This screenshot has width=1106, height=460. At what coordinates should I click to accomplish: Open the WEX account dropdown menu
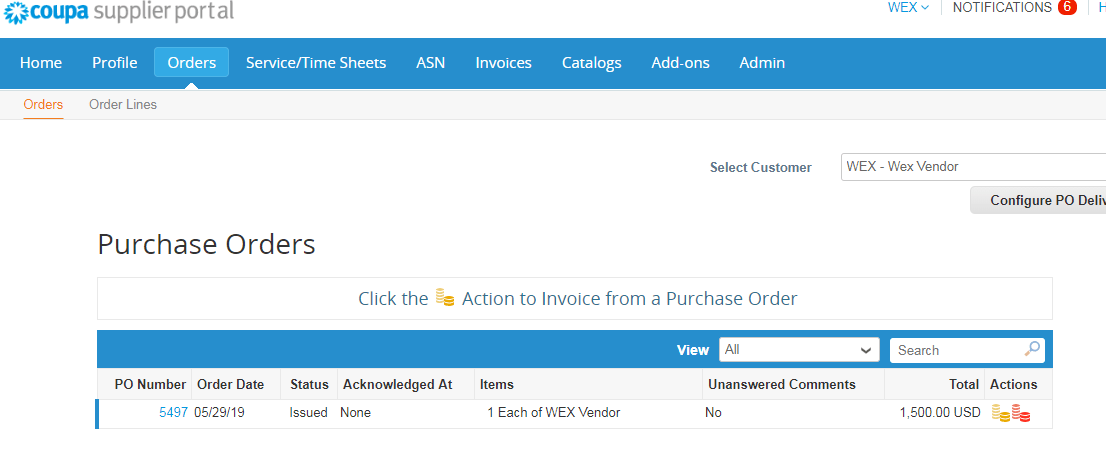pos(908,7)
